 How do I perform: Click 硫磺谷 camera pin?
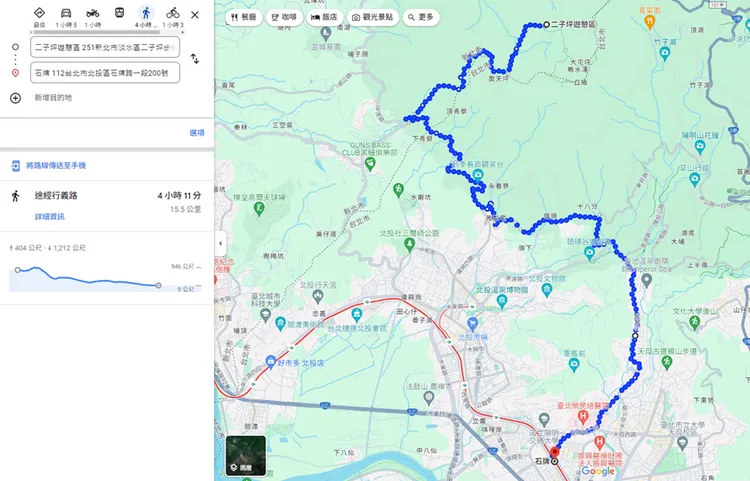589,253
